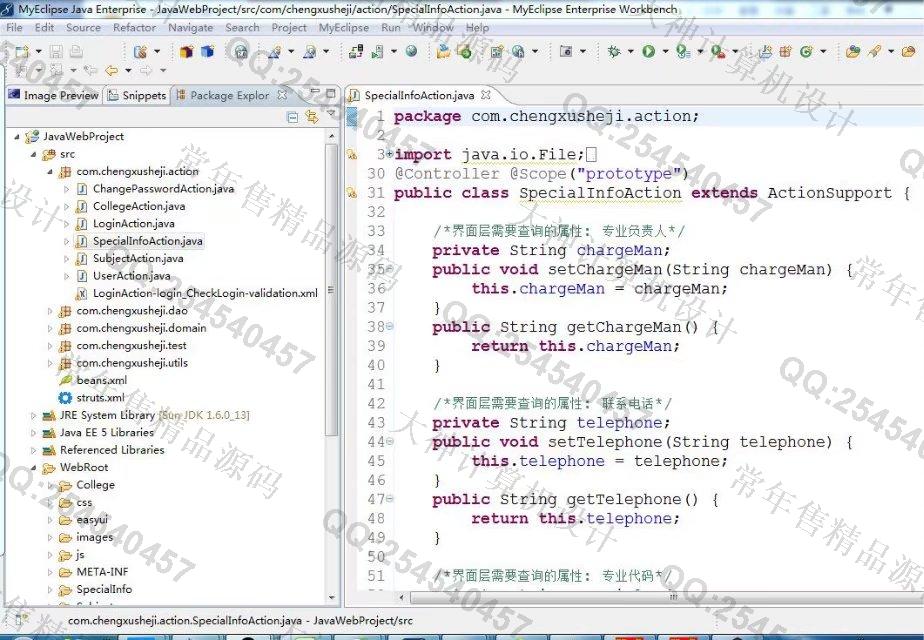Collapse the WebRoot folder

(x=34, y=467)
